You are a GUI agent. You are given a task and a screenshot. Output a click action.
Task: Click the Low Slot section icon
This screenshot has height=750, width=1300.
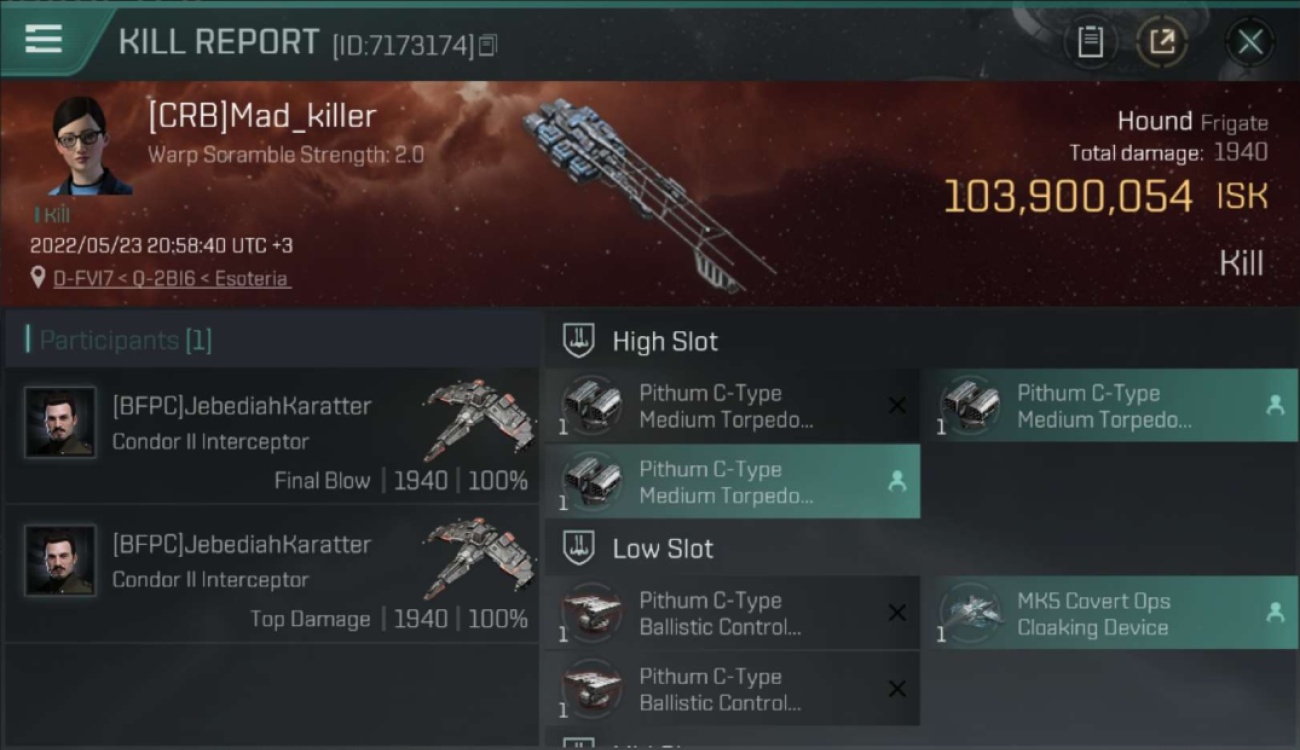click(x=579, y=547)
